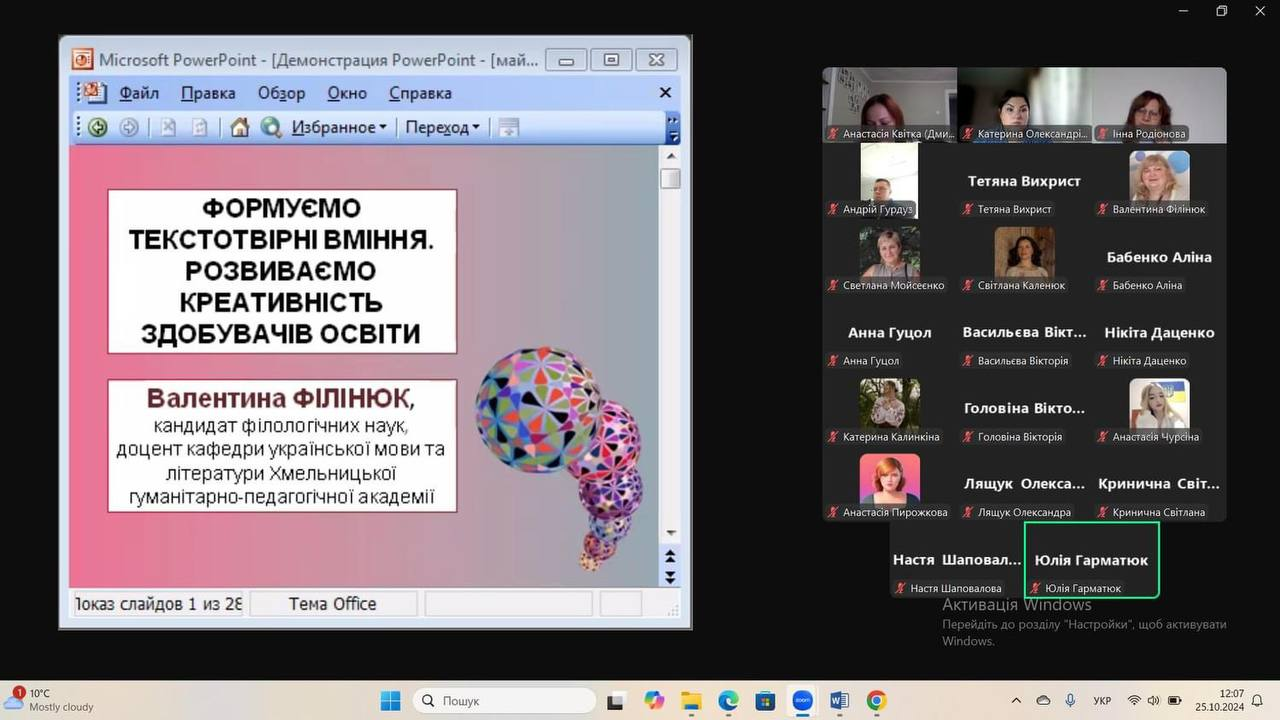
Task: Open File Explorer from the taskbar
Action: (x=691, y=700)
